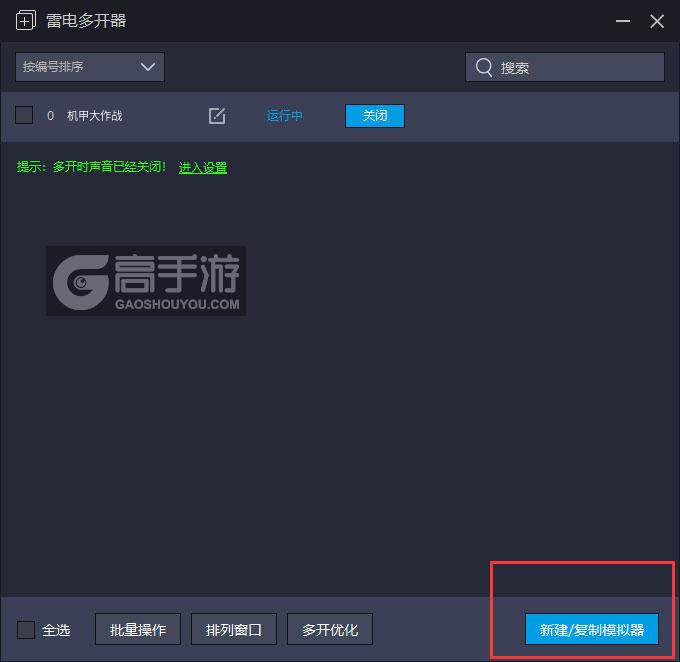Click the multi-instance plus icon in title bar

click(26, 20)
